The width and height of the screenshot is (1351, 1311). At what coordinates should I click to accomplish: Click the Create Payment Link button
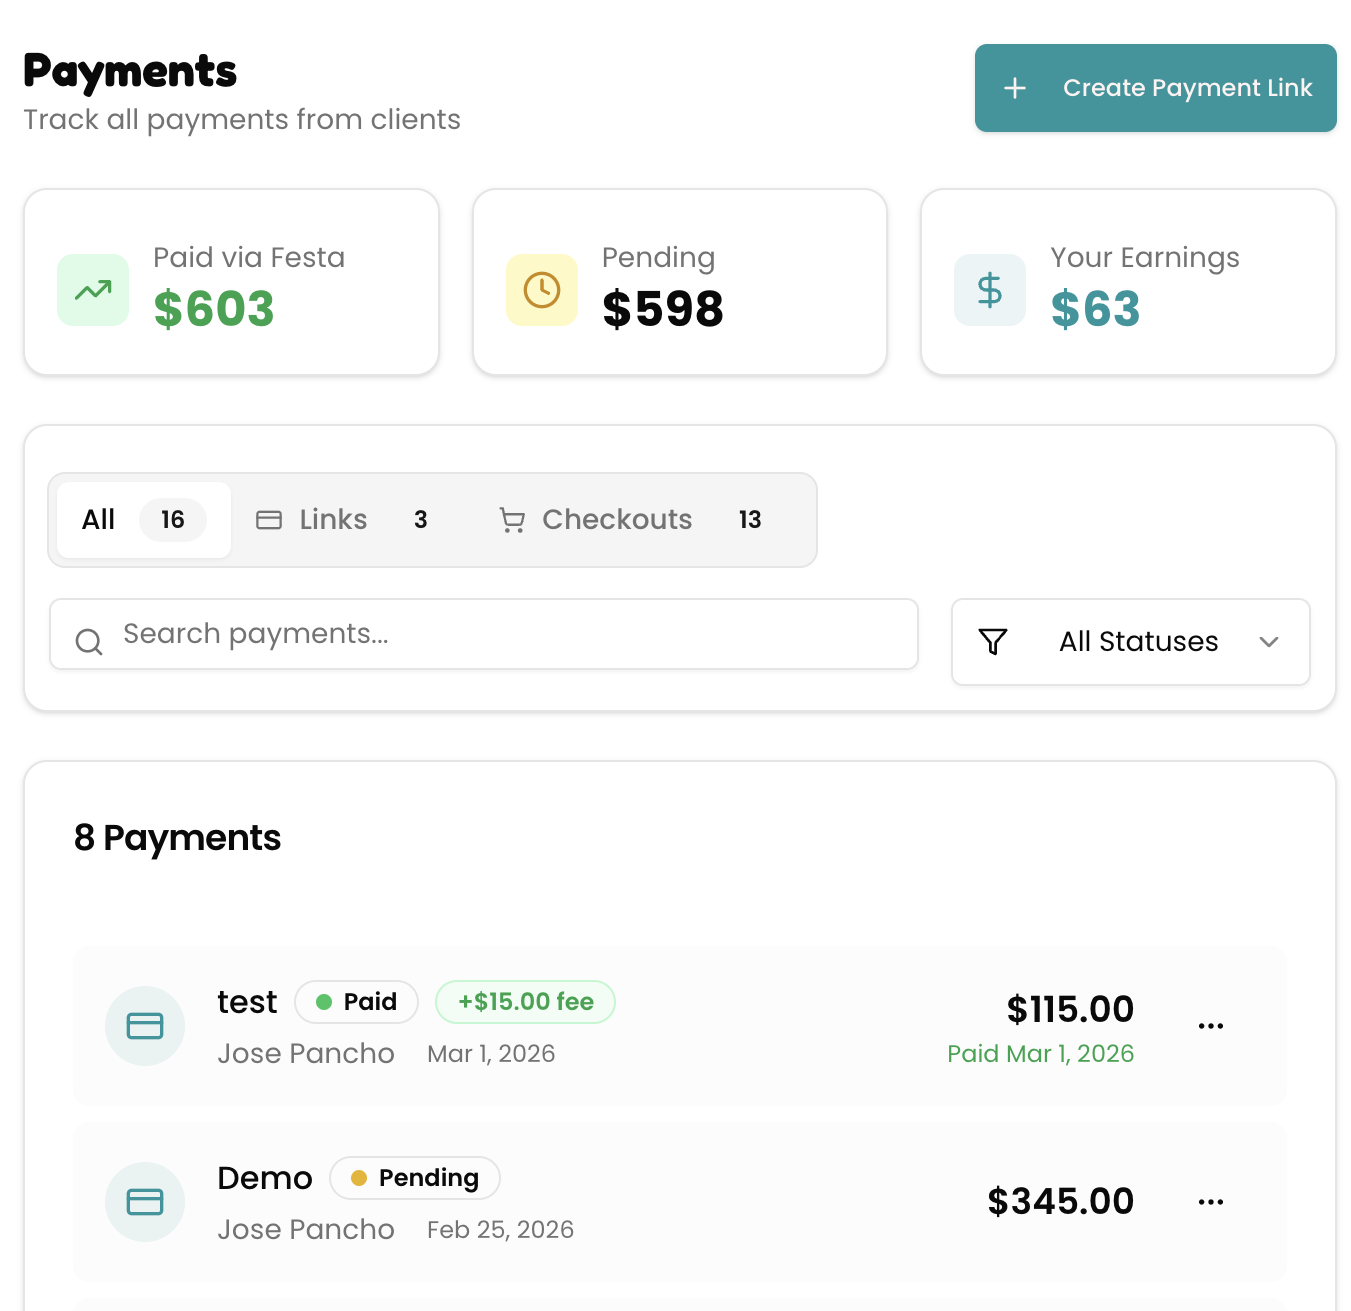(1155, 88)
